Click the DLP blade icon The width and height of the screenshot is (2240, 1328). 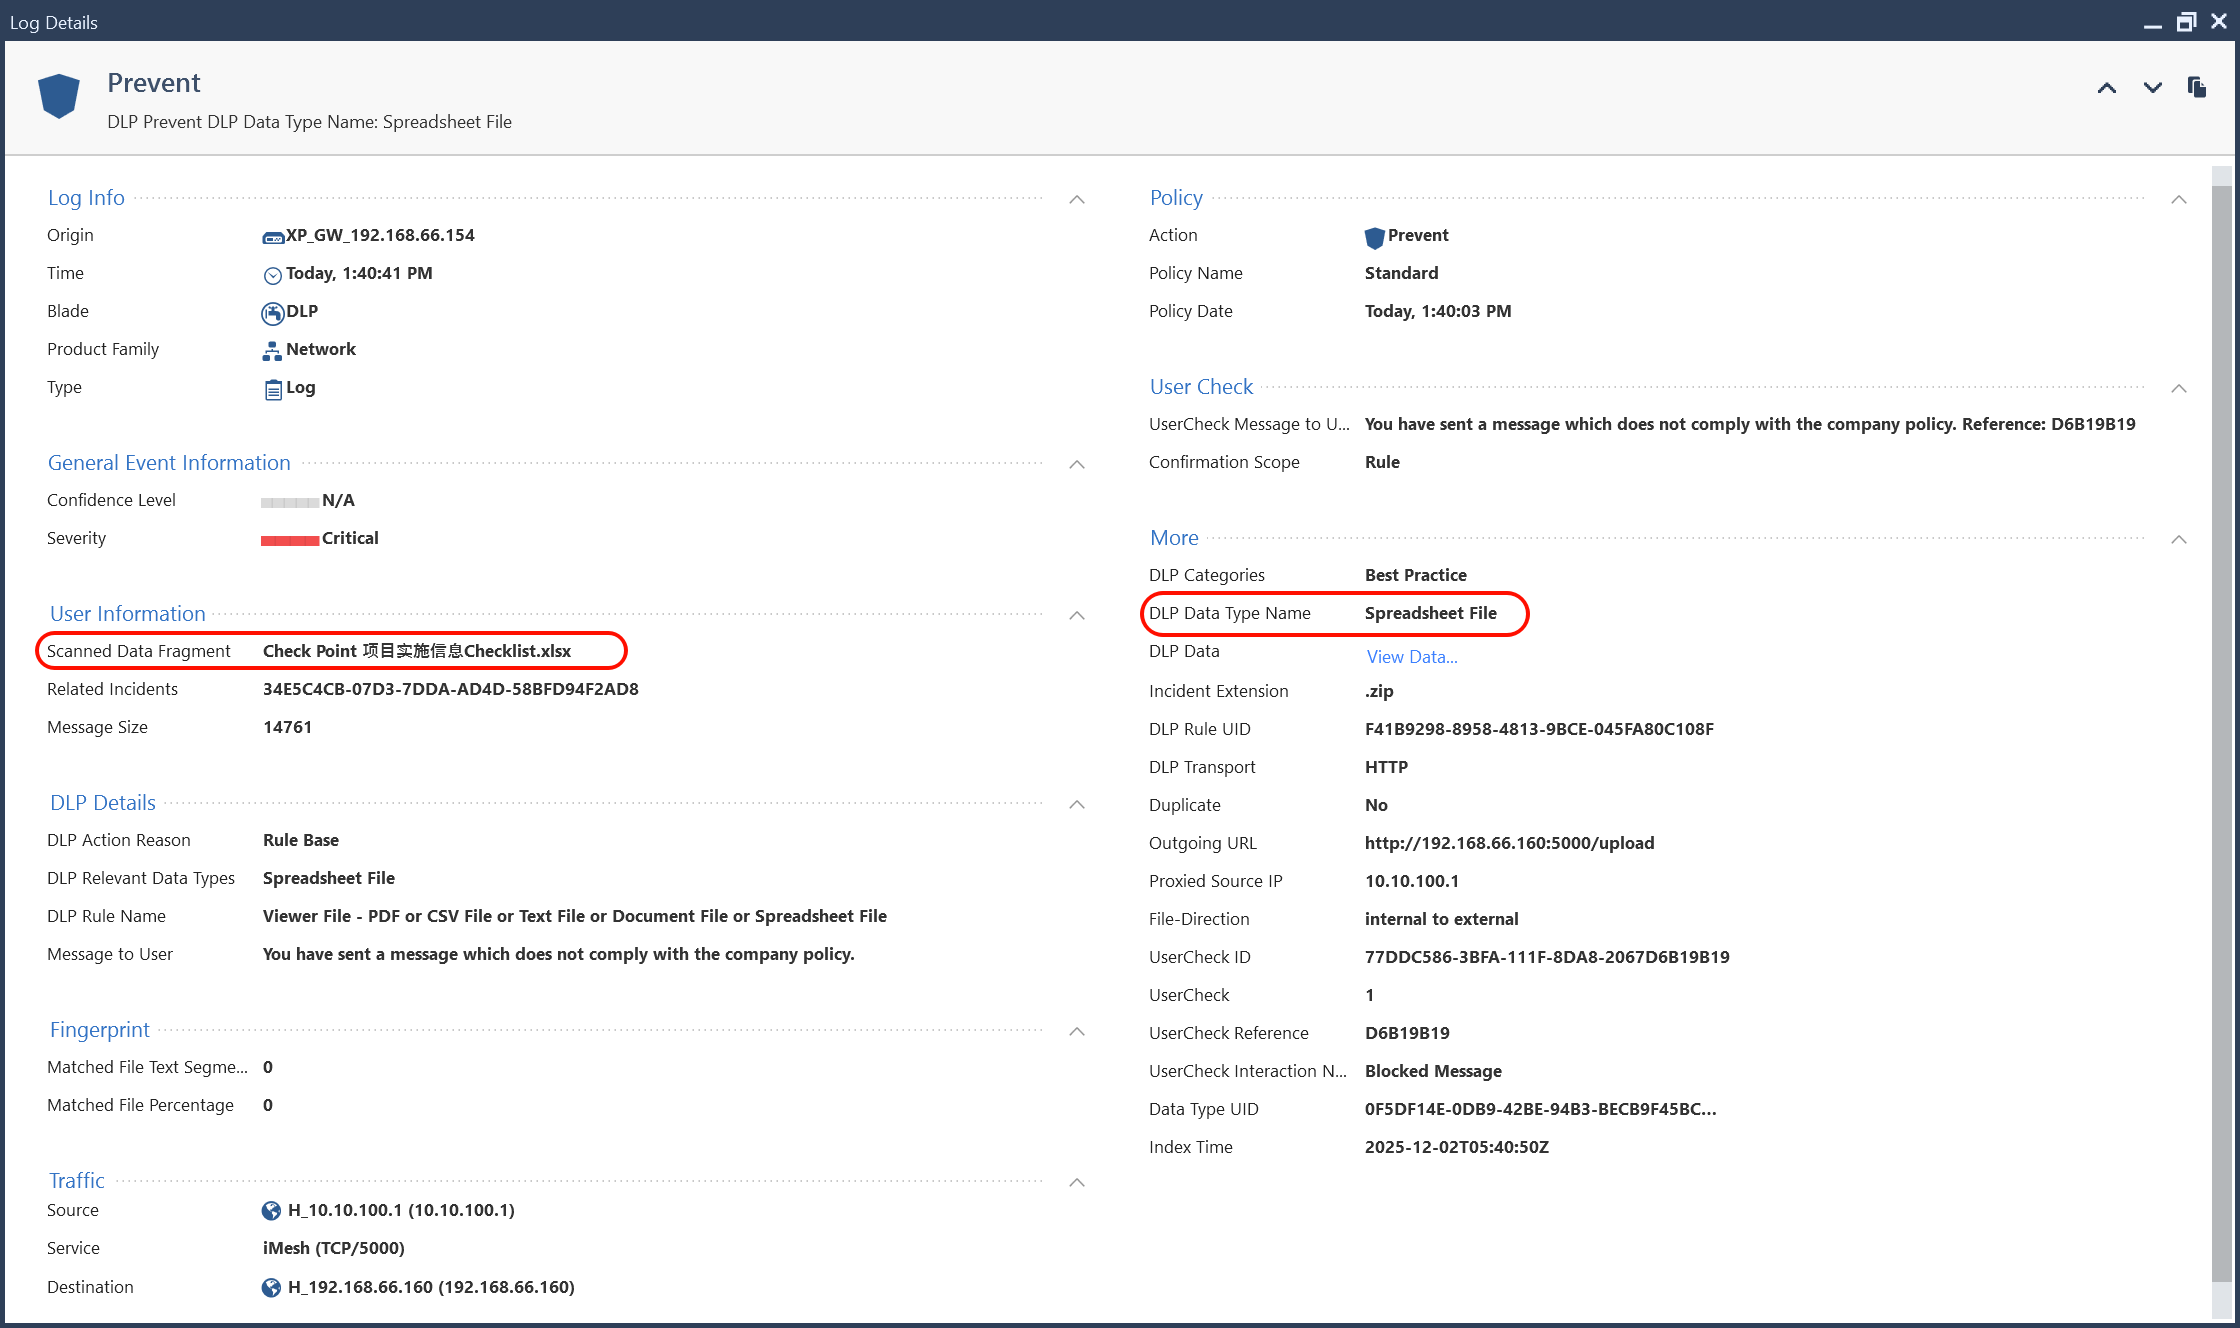click(x=271, y=312)
